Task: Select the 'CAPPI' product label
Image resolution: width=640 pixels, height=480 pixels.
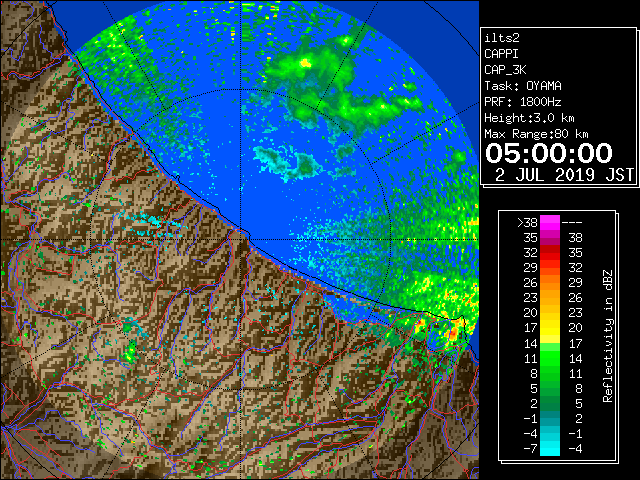Action: pos(501,54)
